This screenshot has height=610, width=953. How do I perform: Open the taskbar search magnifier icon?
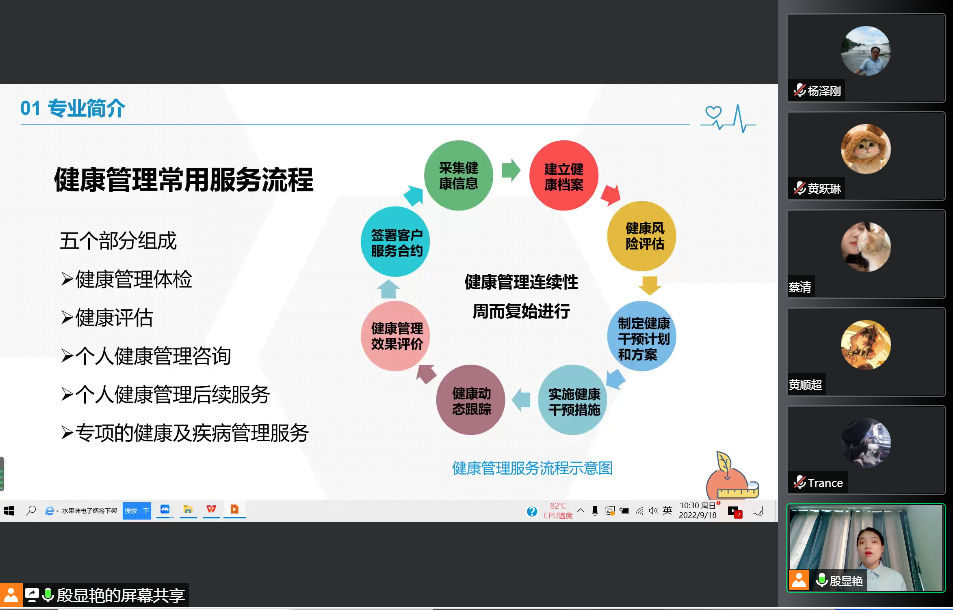click(x=31, y=510)
